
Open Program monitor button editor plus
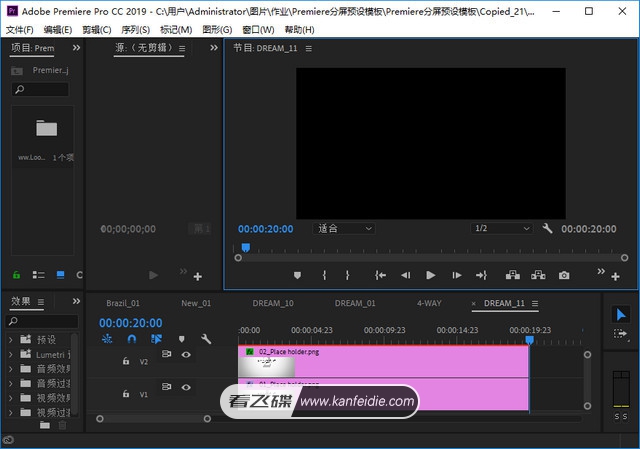coord(616,277)
